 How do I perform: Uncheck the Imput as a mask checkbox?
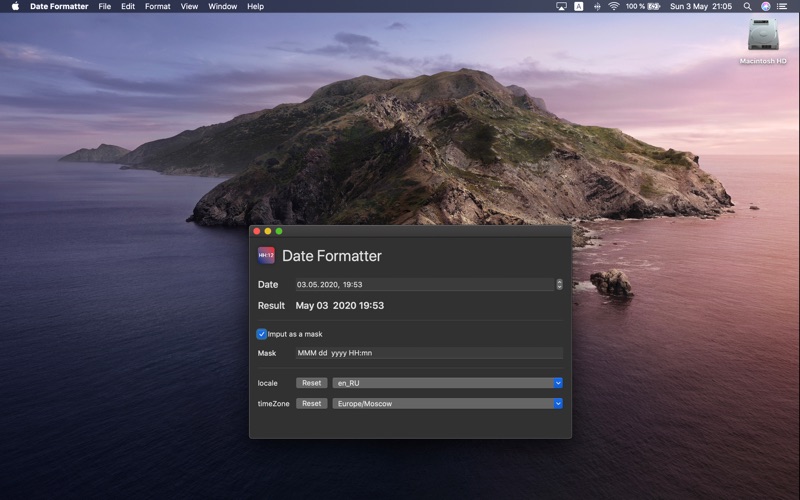point(261,334)
